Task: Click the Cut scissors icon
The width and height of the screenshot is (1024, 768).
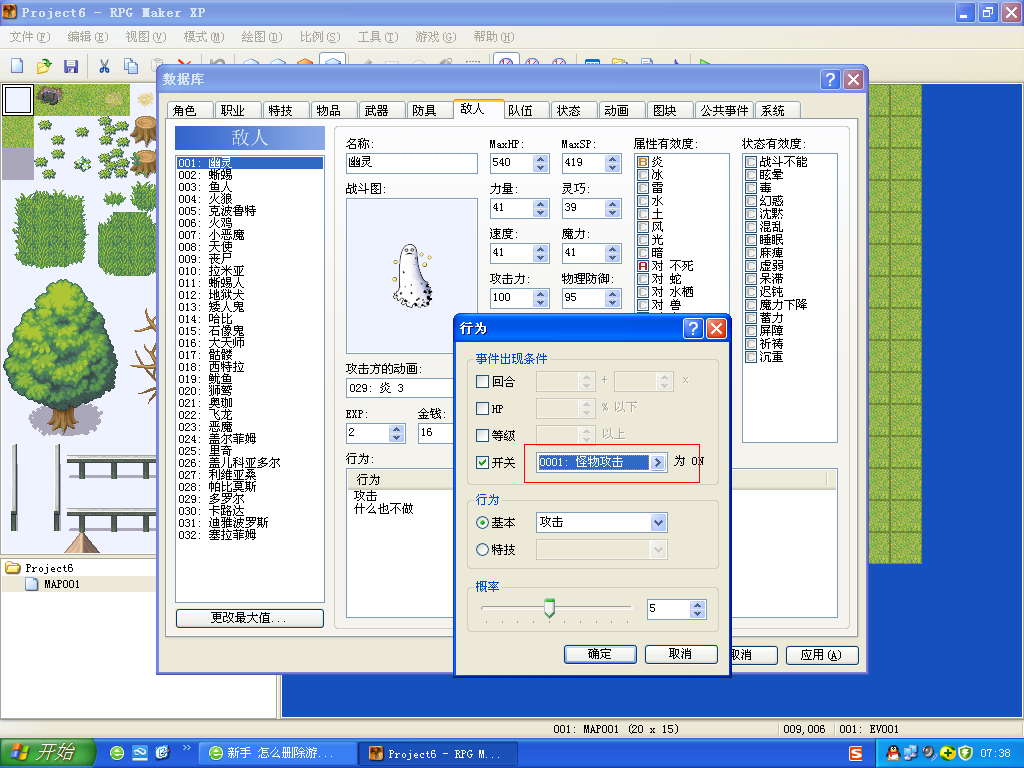Action: click(104, 65)
